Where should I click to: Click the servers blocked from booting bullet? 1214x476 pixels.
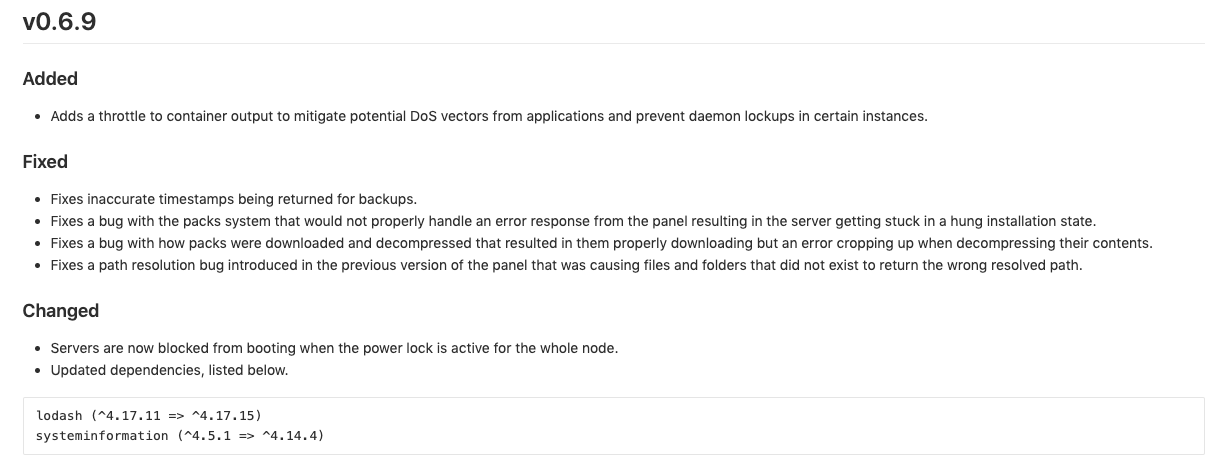pos(334,348)
